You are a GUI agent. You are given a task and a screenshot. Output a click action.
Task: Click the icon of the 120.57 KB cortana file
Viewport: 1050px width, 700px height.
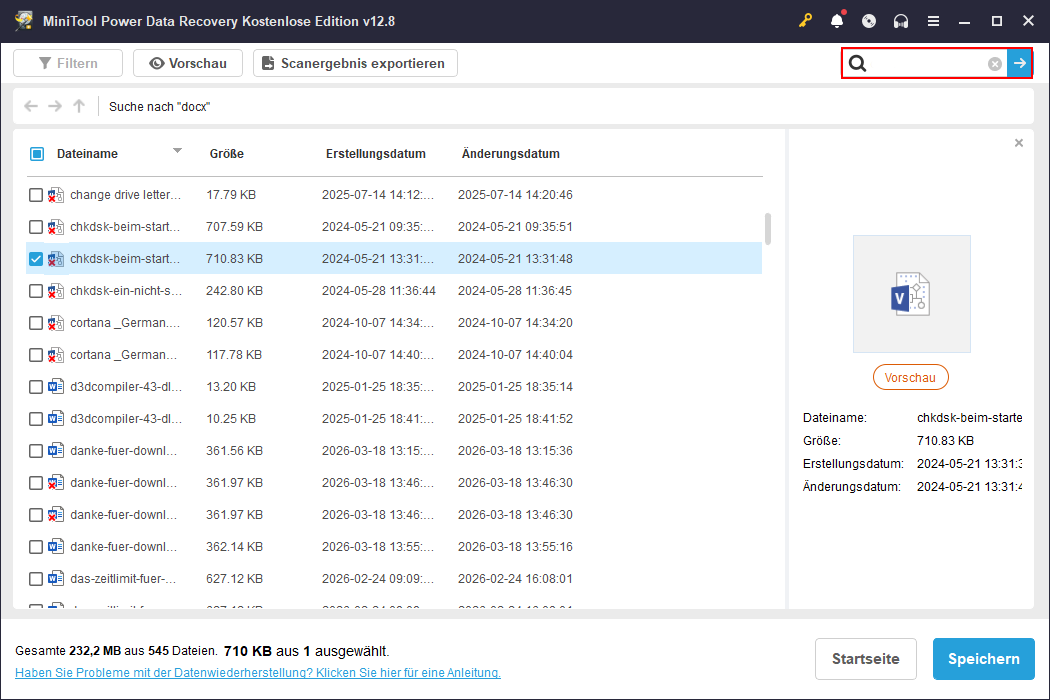(x=56, y=323)
